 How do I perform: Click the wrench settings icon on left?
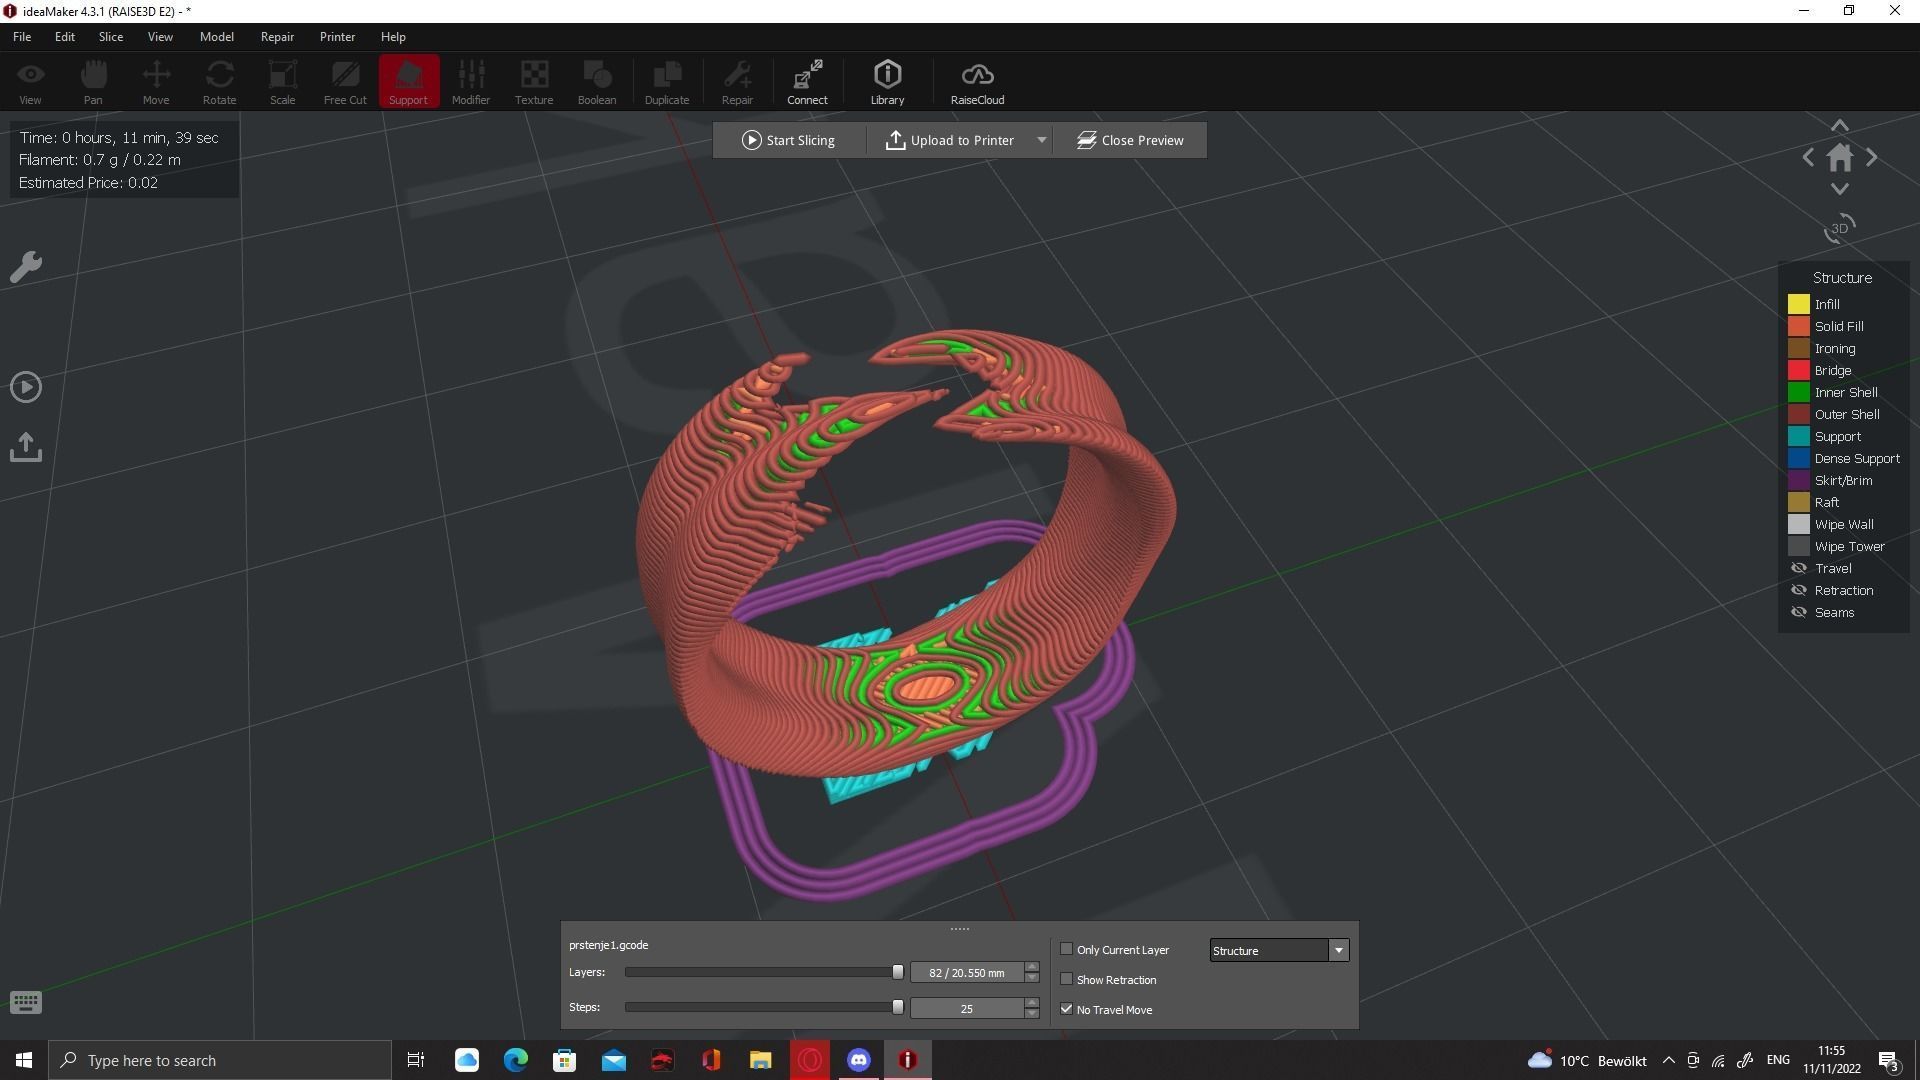pyautogui.click(x=26, y=267)
